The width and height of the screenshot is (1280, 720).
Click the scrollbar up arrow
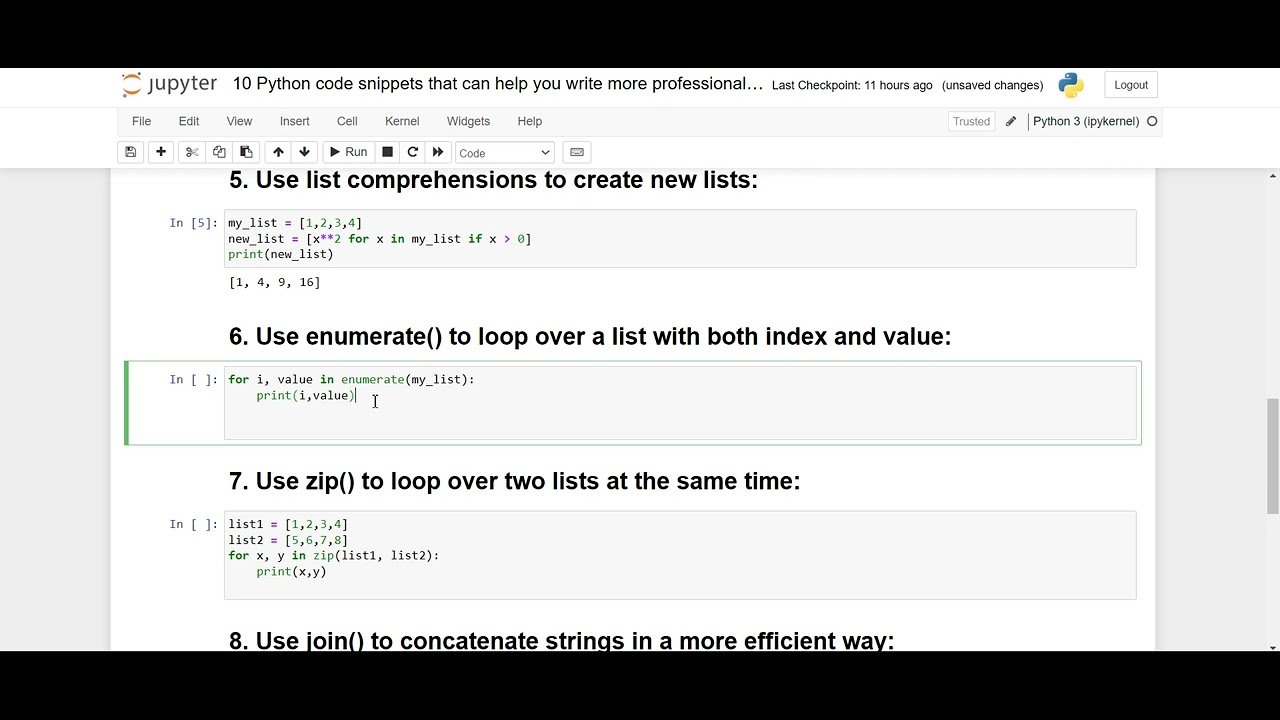tap(1273, 176)
